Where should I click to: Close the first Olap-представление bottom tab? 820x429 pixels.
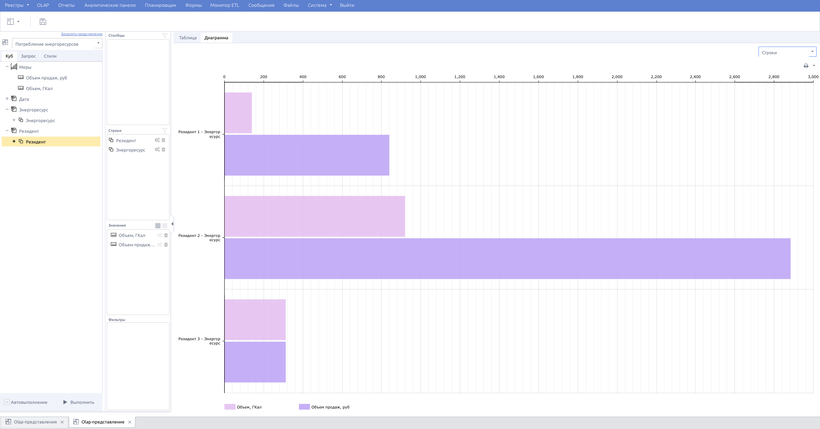tap(62, 422)
